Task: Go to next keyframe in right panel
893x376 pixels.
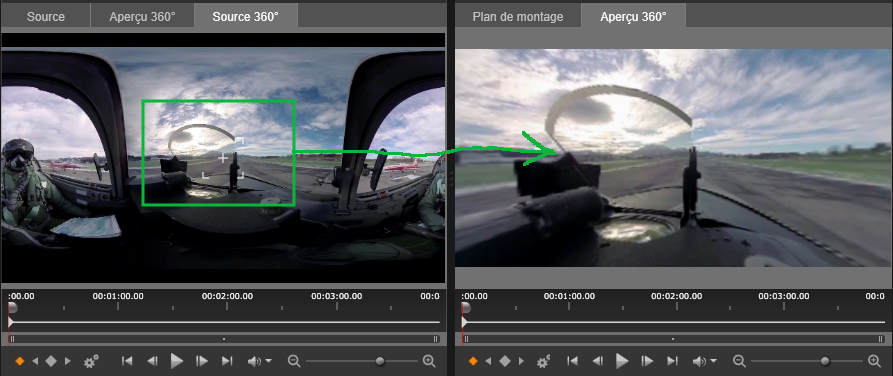Action: [x=521, y=361]
